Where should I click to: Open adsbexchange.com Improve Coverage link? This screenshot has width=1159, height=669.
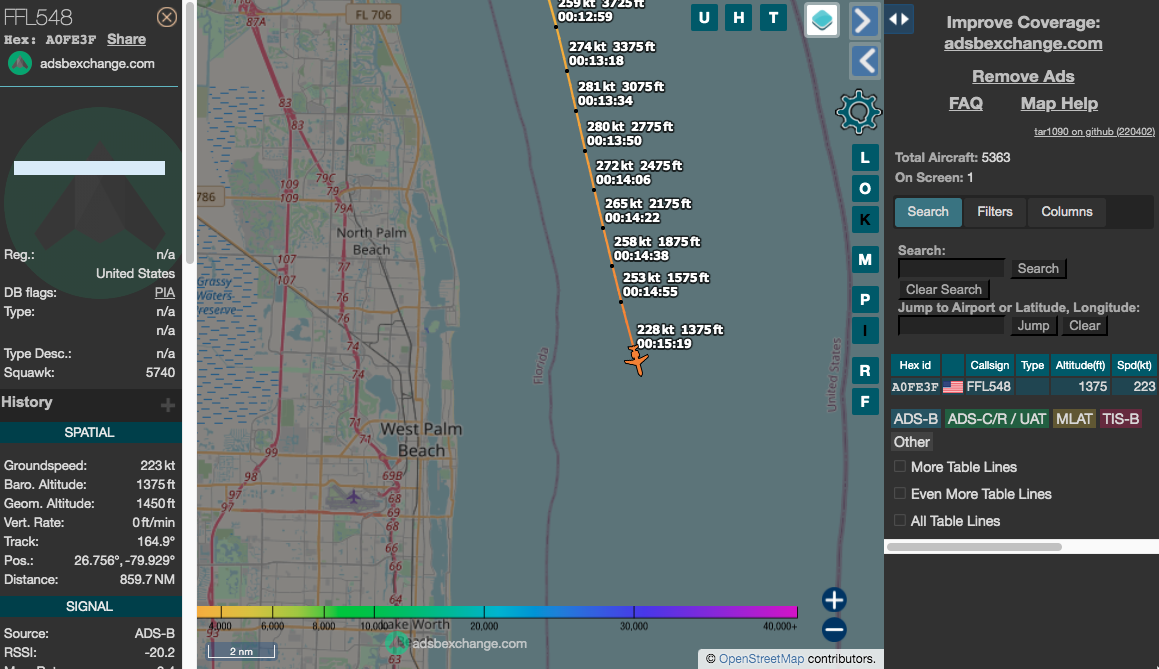[1023, 44]
